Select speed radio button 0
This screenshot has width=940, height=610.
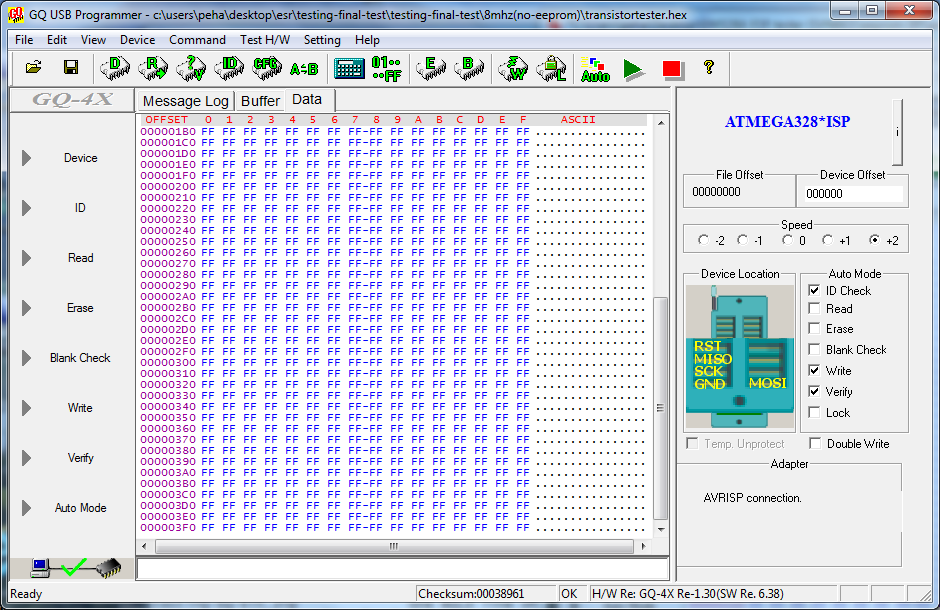(x=789, y=240)
